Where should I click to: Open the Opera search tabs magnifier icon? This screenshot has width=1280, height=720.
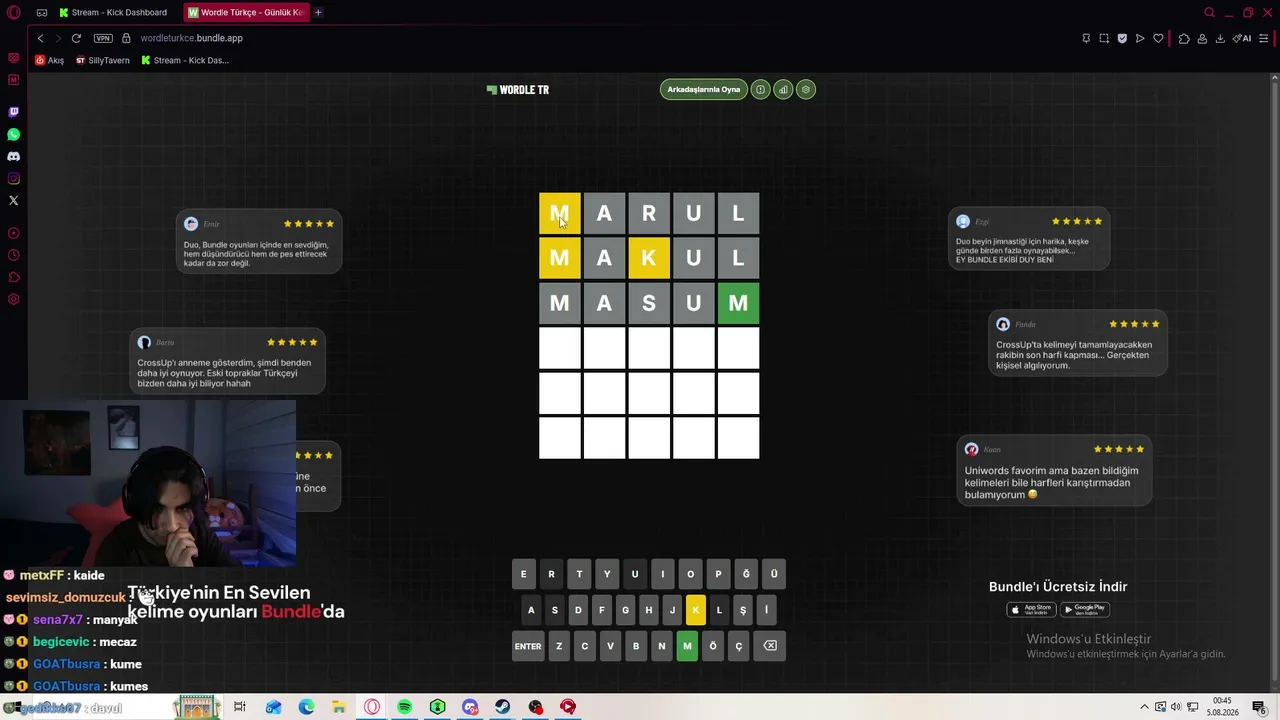[x=1209, y=12]
